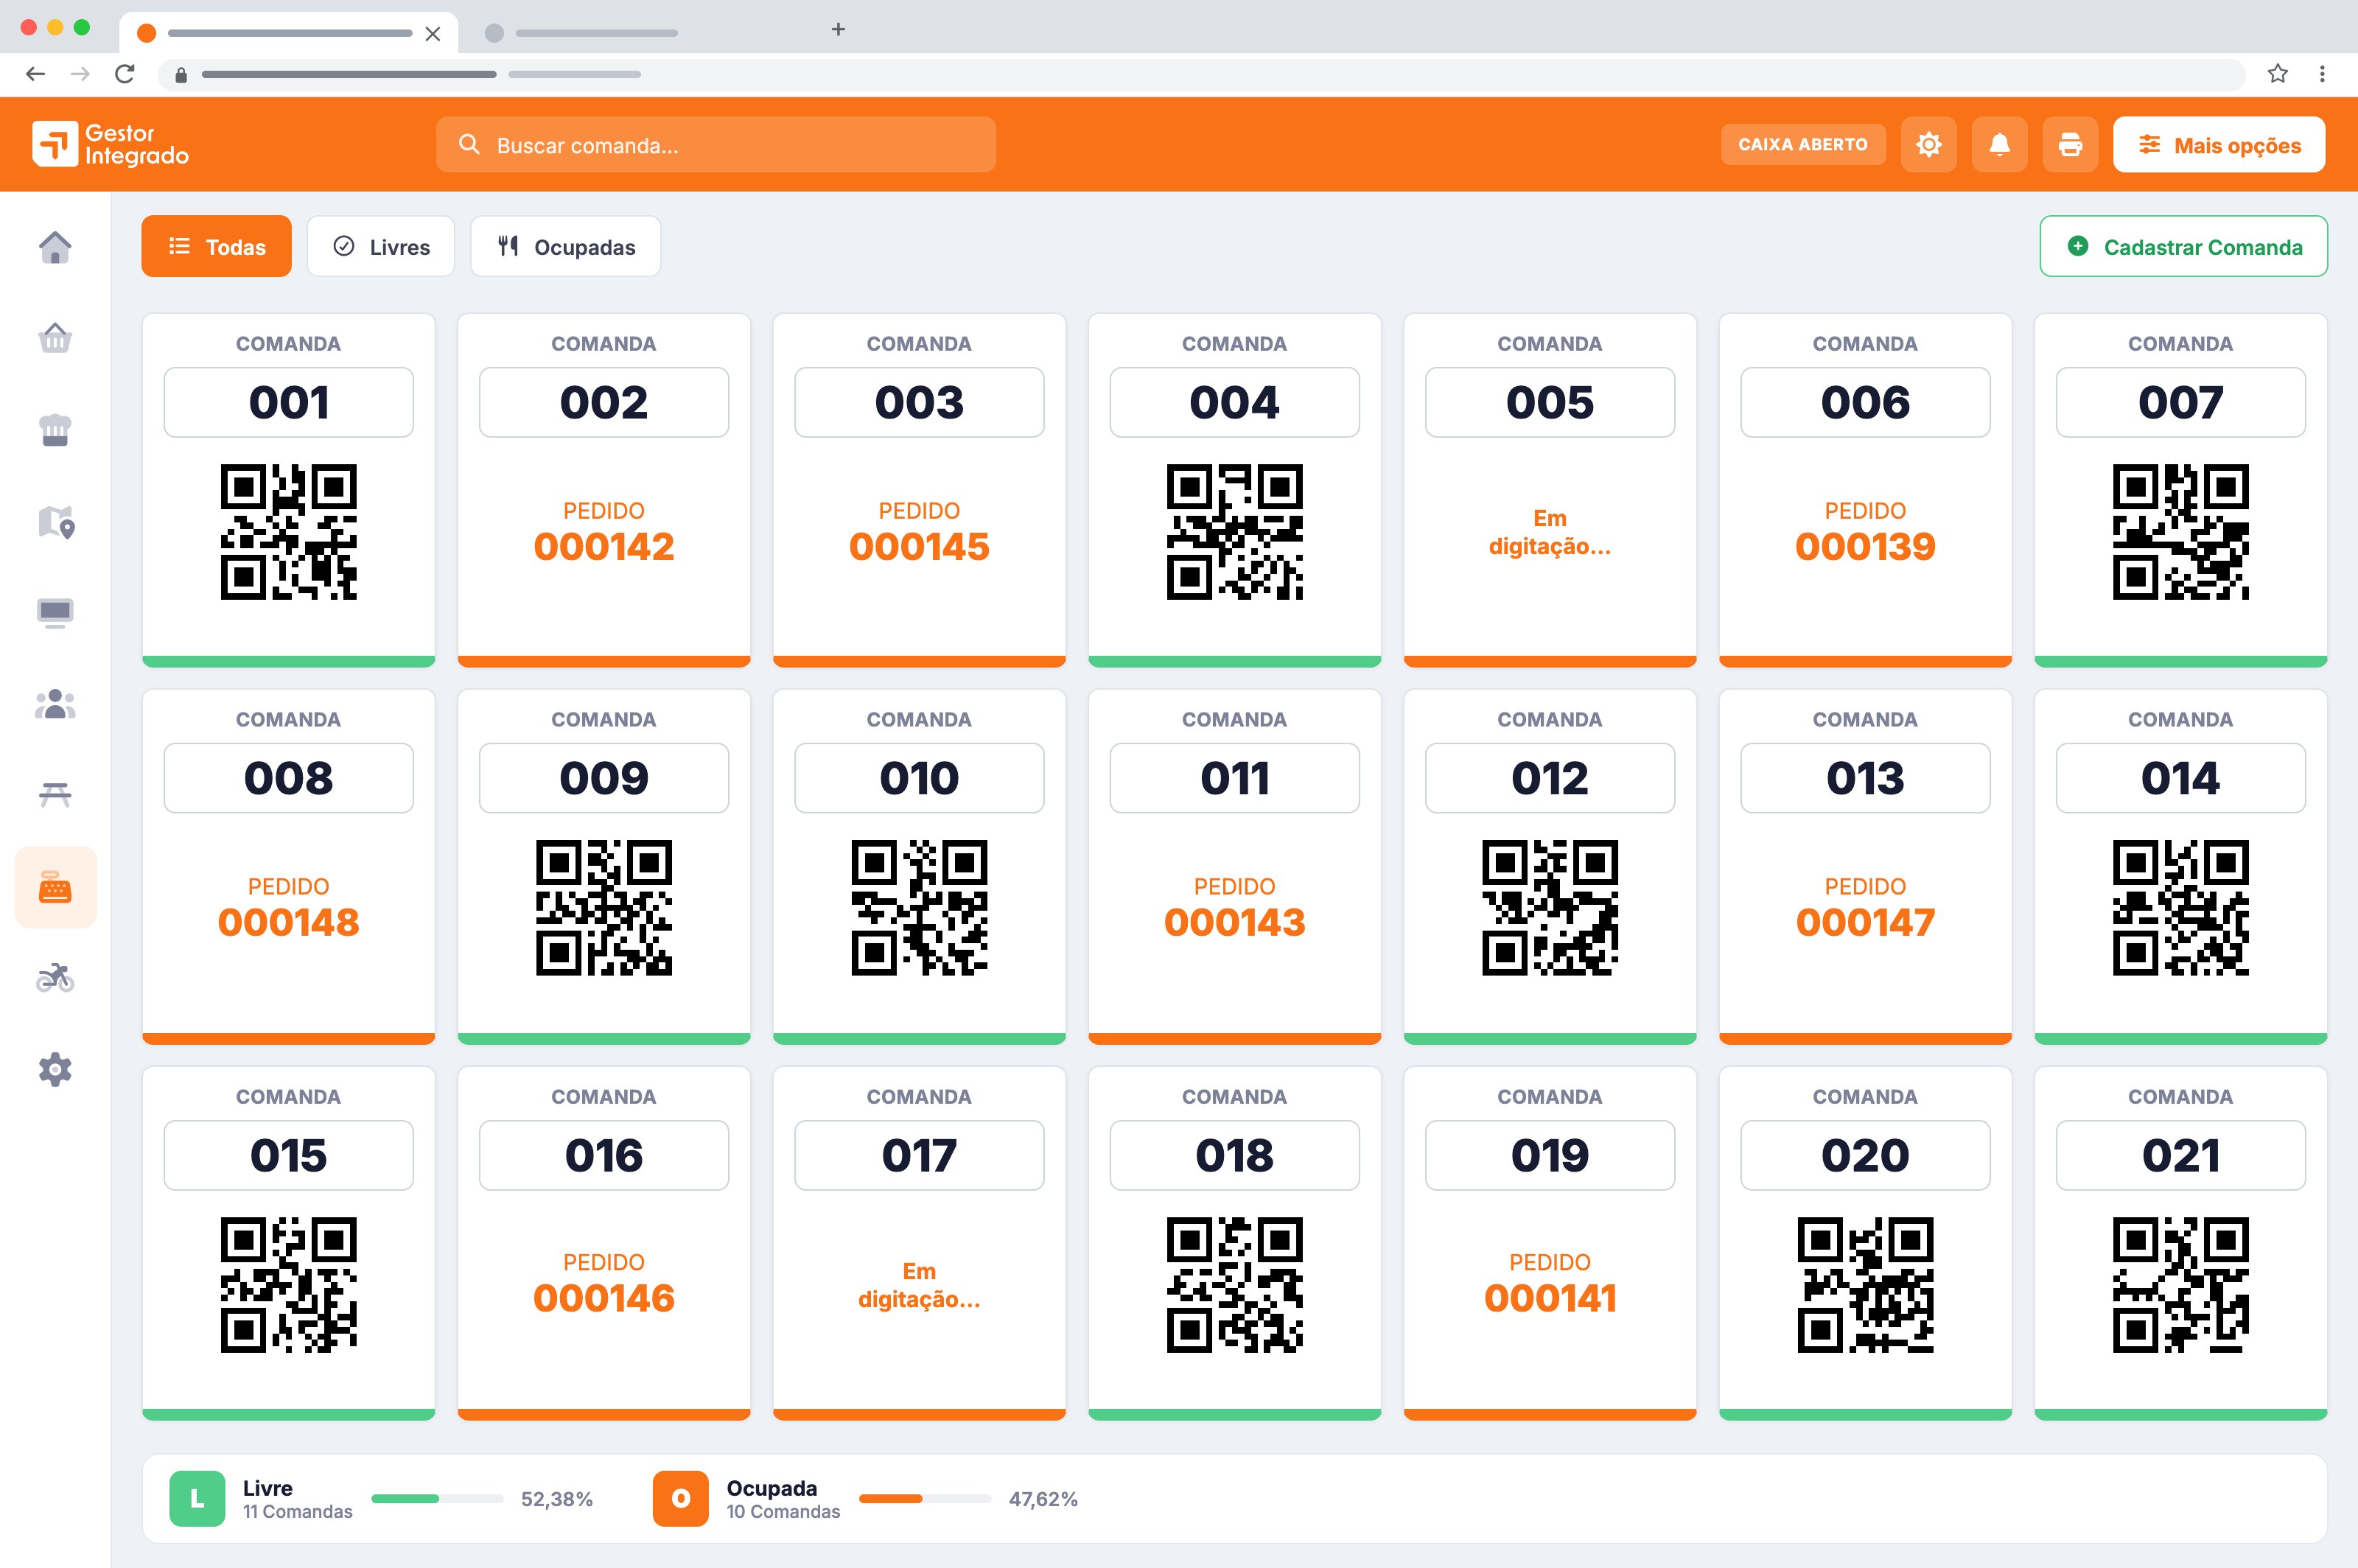Click the printer icon in header

tap(2070, 145)
